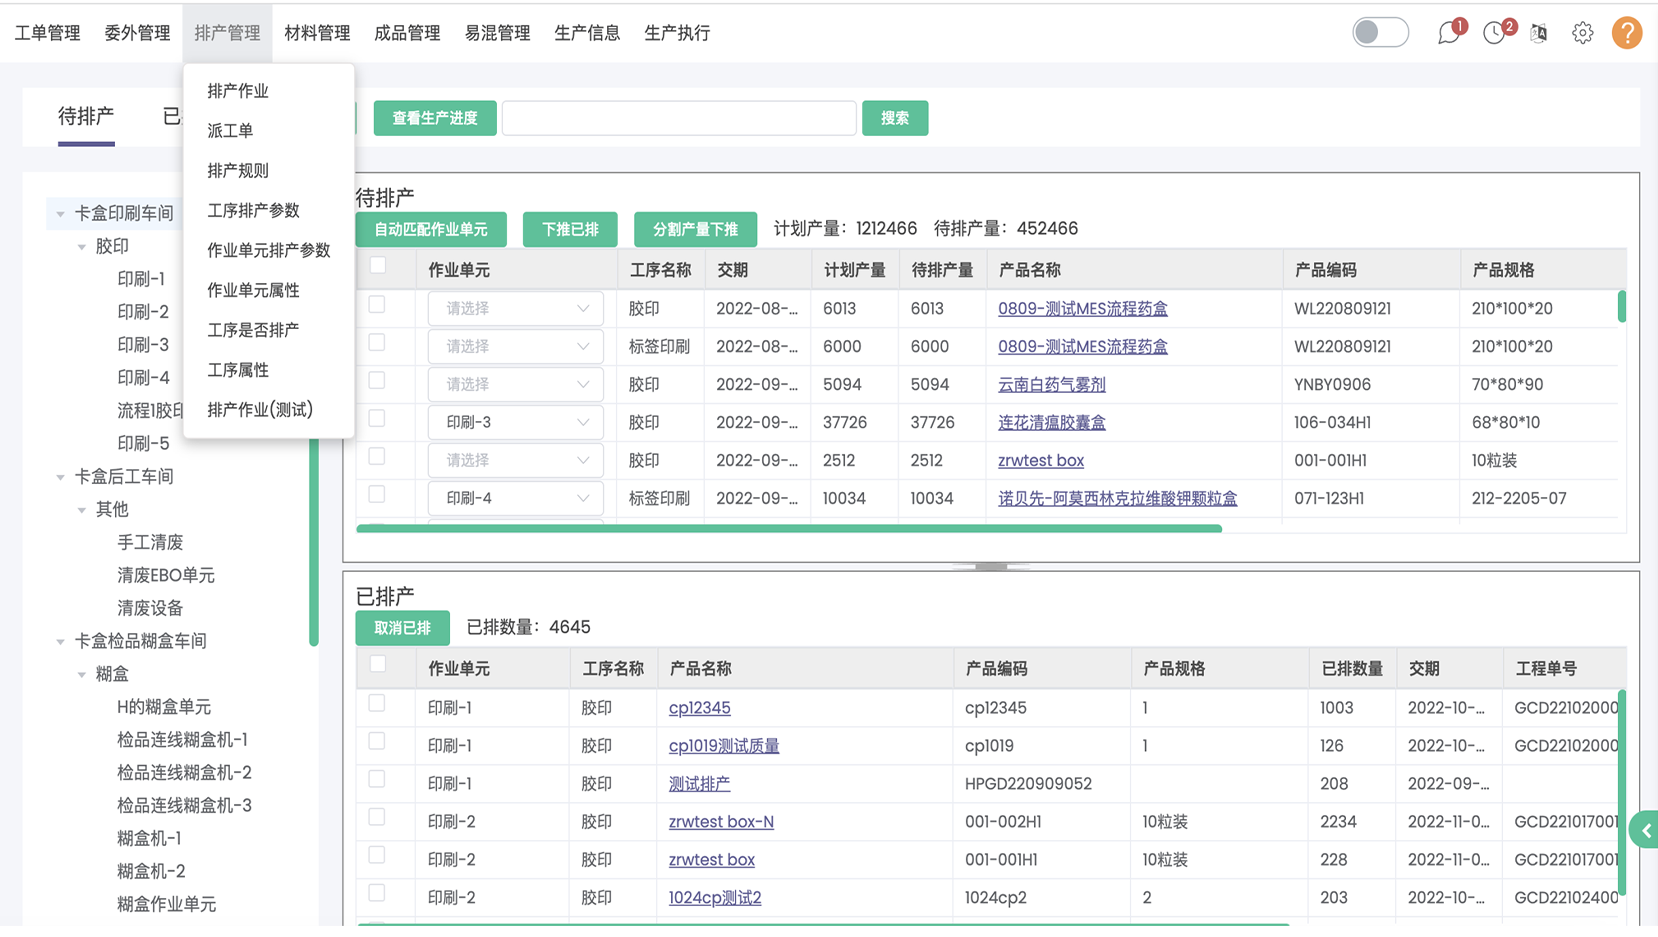Collapse the 卡盒印刷车间 tree node
1658x937 pixels.
[x=61, y=214]
